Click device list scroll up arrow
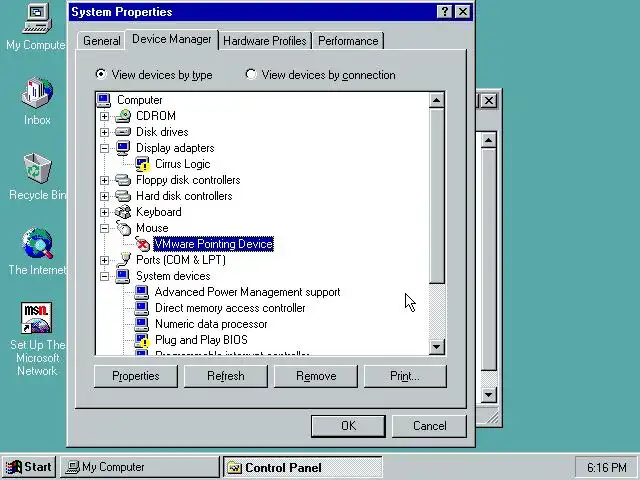Image resolution: width=640 pixels, height=480 pixels. click(x=437, y=100)
